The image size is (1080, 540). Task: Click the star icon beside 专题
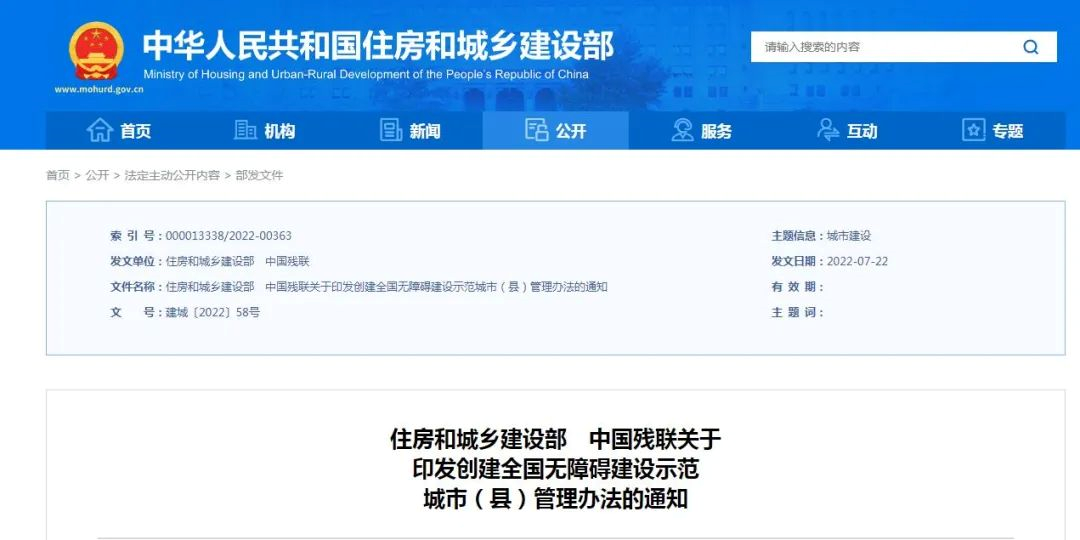(x=973, y=130)
